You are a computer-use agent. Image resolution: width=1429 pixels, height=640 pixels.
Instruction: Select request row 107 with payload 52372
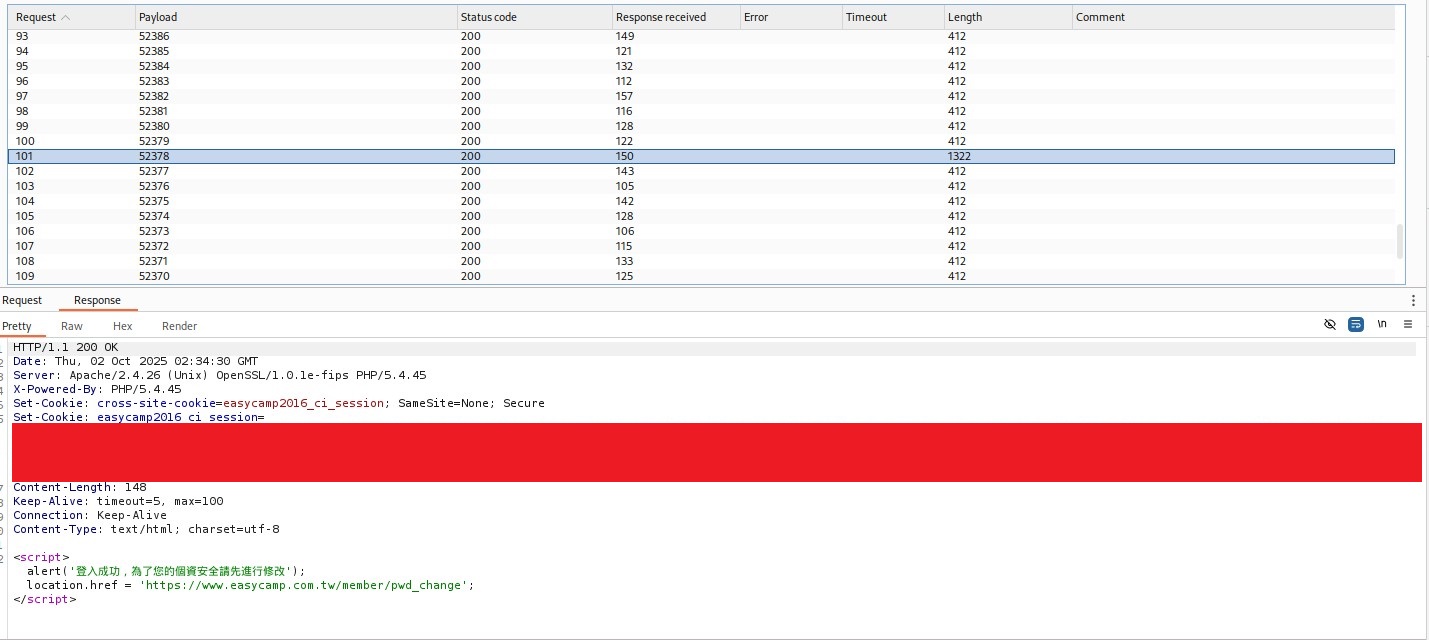tap(701, 246)
